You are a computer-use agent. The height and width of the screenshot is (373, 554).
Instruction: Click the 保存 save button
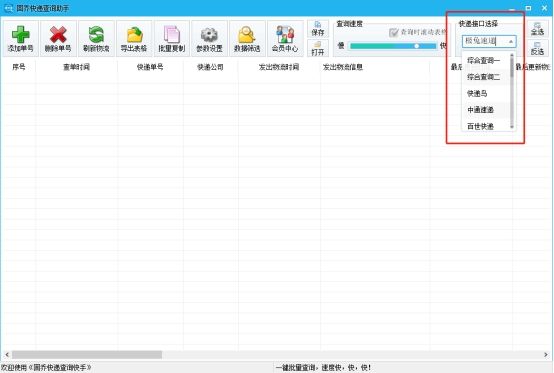[x=318, y=29]
